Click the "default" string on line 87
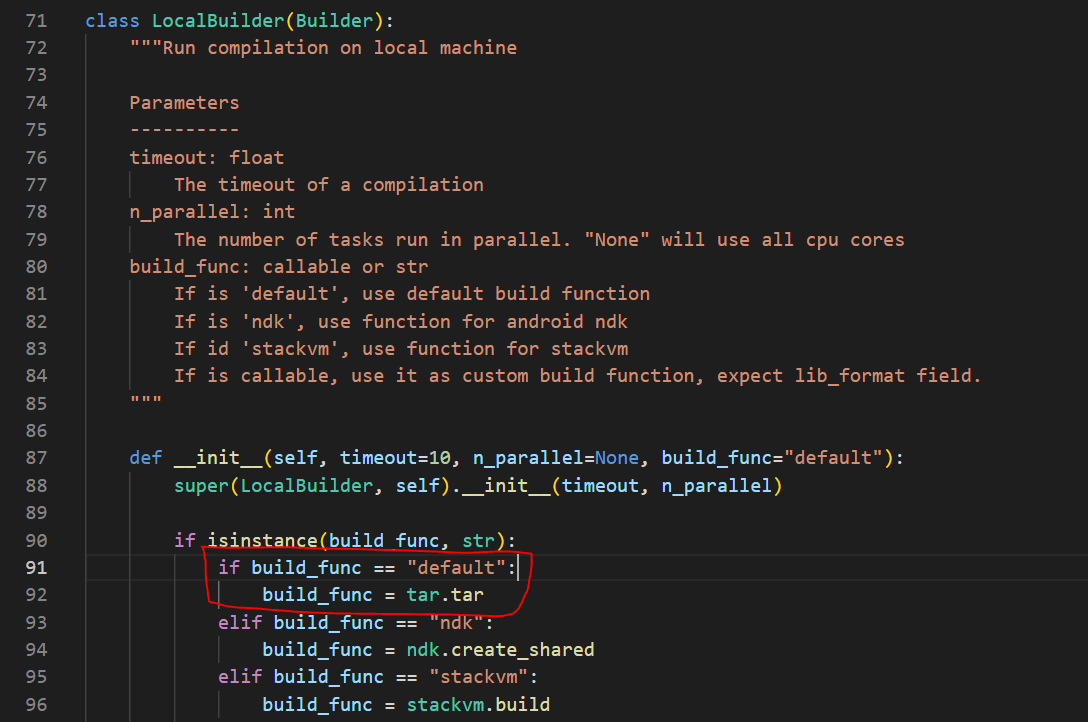 [x=833, y=458]
